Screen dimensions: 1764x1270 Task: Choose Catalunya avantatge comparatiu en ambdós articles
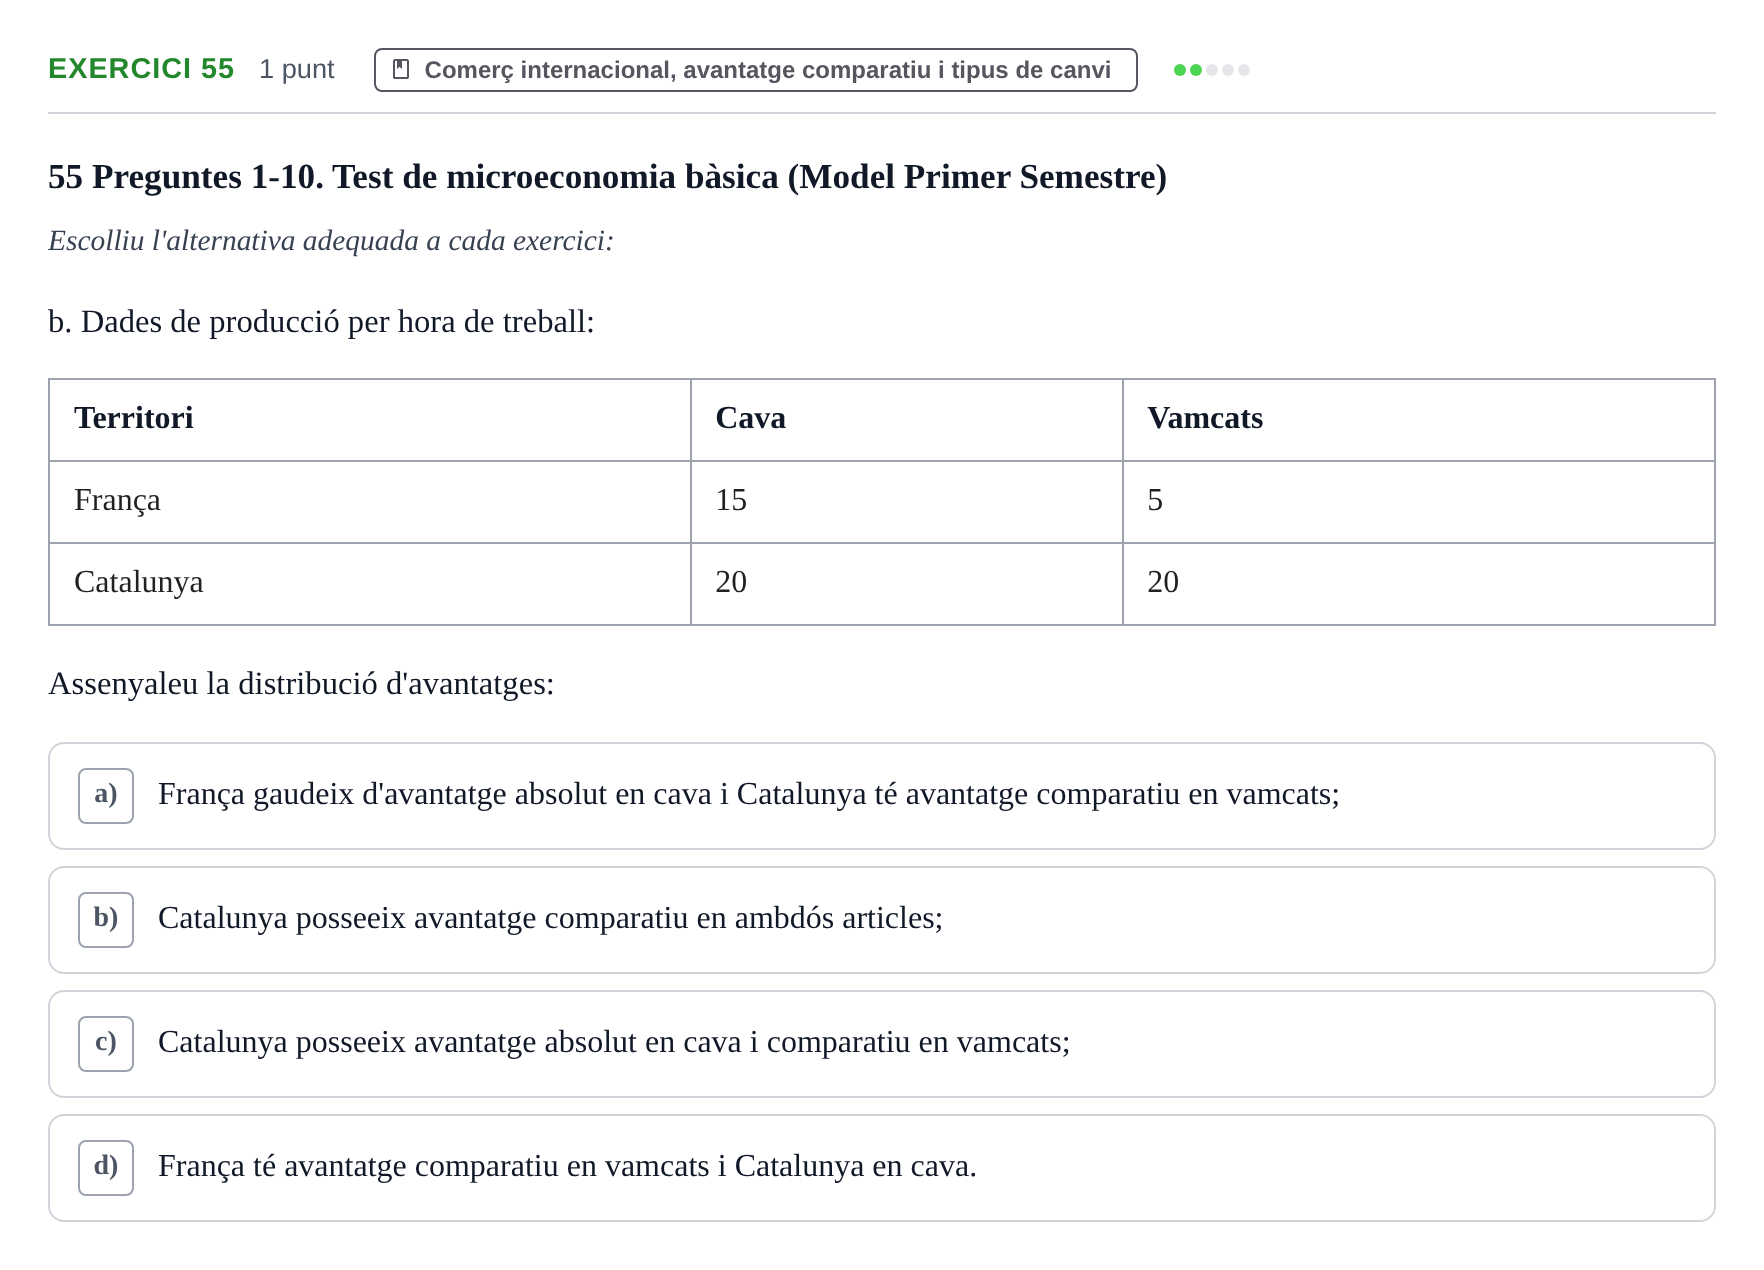click(x=881, y=920)
